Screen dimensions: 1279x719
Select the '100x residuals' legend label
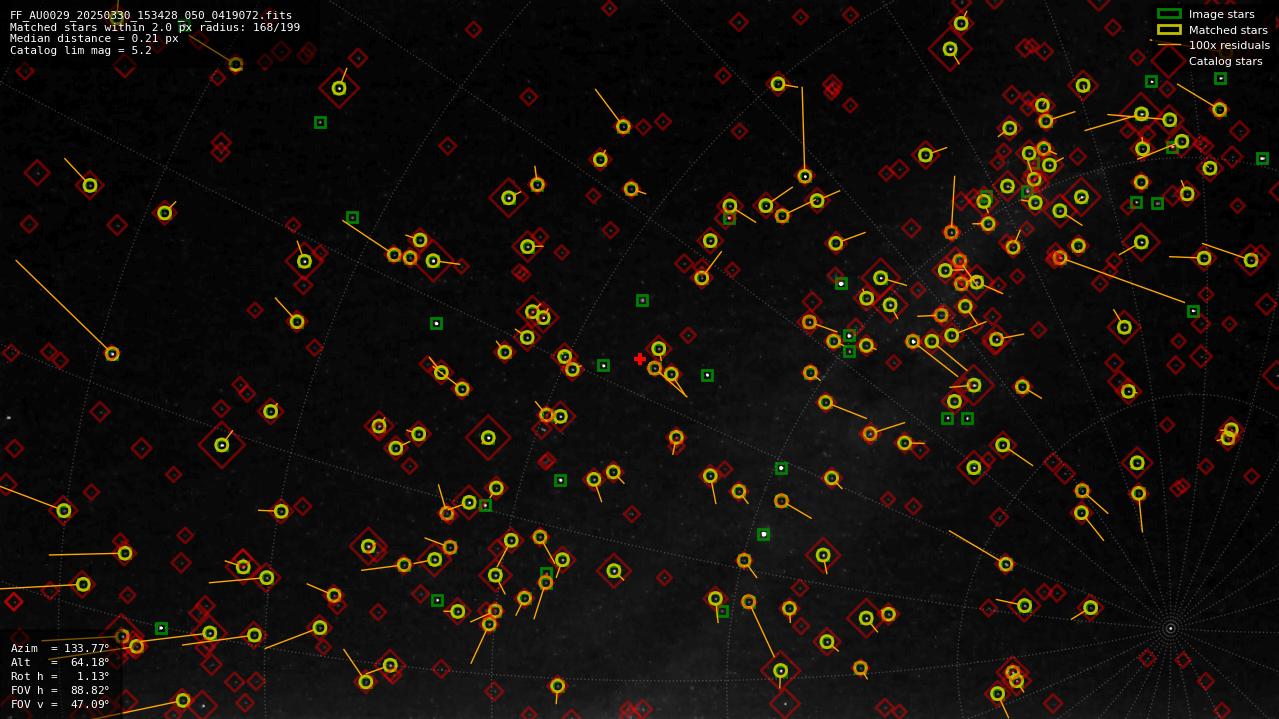tap(1229, 45)
